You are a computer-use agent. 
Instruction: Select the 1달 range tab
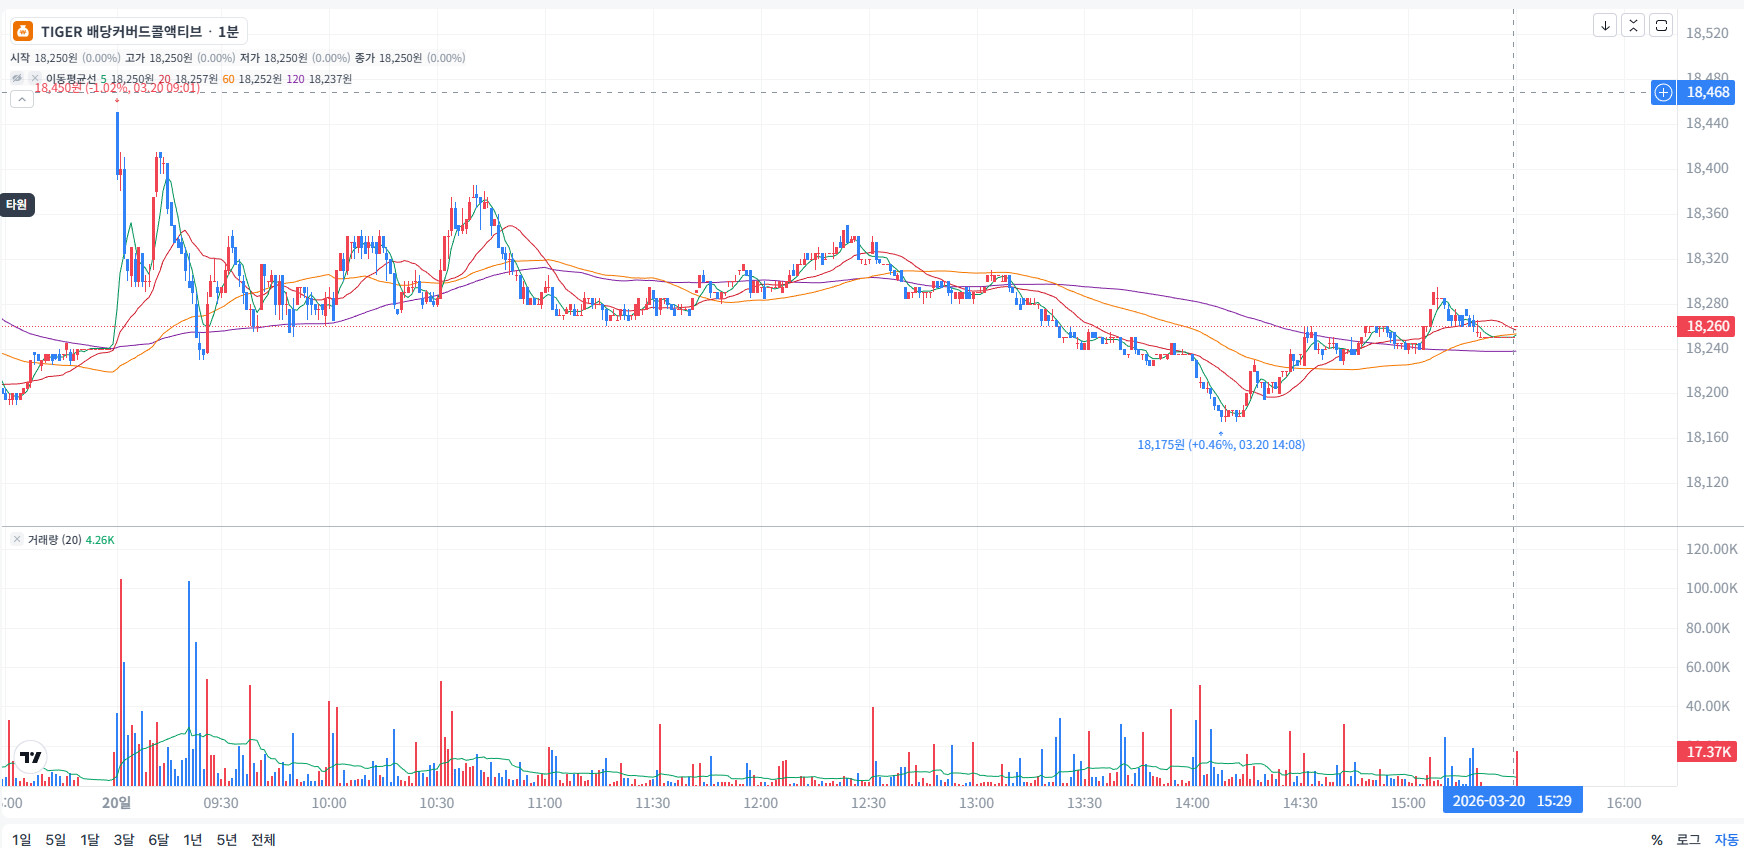(90, 839)
